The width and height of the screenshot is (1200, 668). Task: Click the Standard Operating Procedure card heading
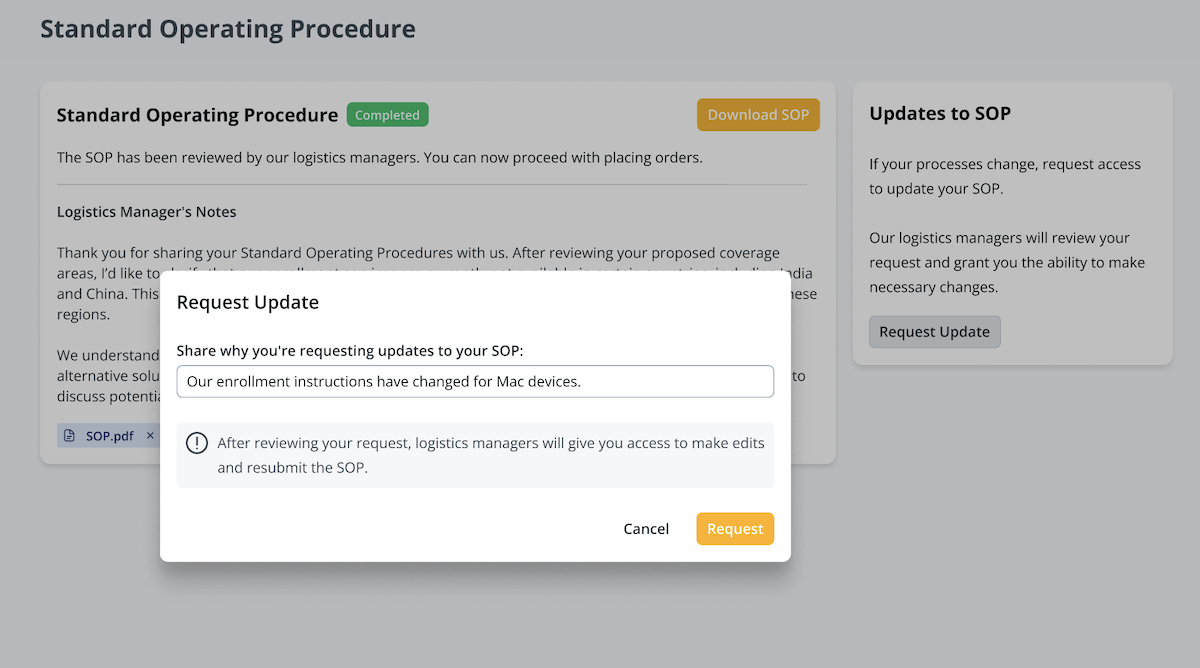[x=197, y=115]
